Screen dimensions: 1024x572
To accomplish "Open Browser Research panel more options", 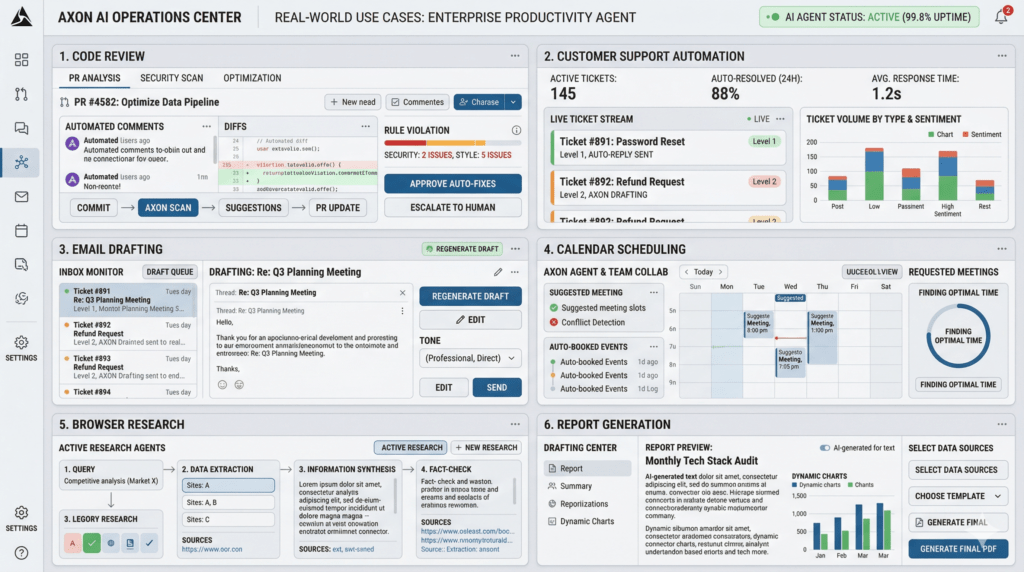I will click(515, 424).
